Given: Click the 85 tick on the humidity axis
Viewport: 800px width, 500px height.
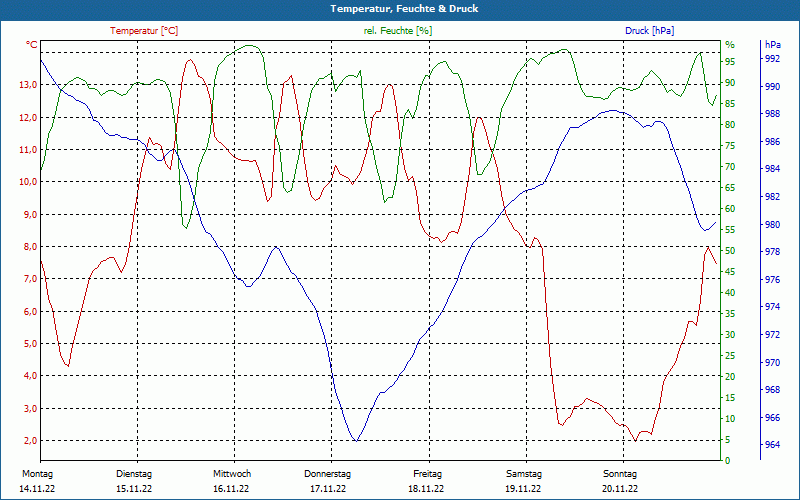Looking at the screenshot, I should 730,104.
